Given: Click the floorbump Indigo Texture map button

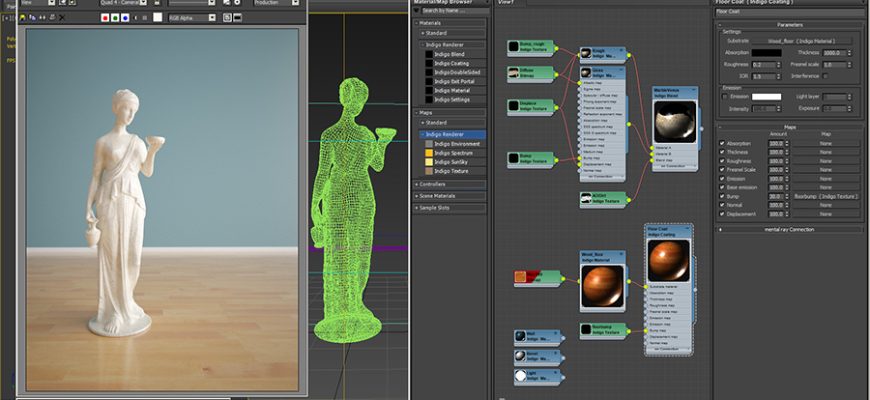Looking at the screenshot, I should [824, 197].
